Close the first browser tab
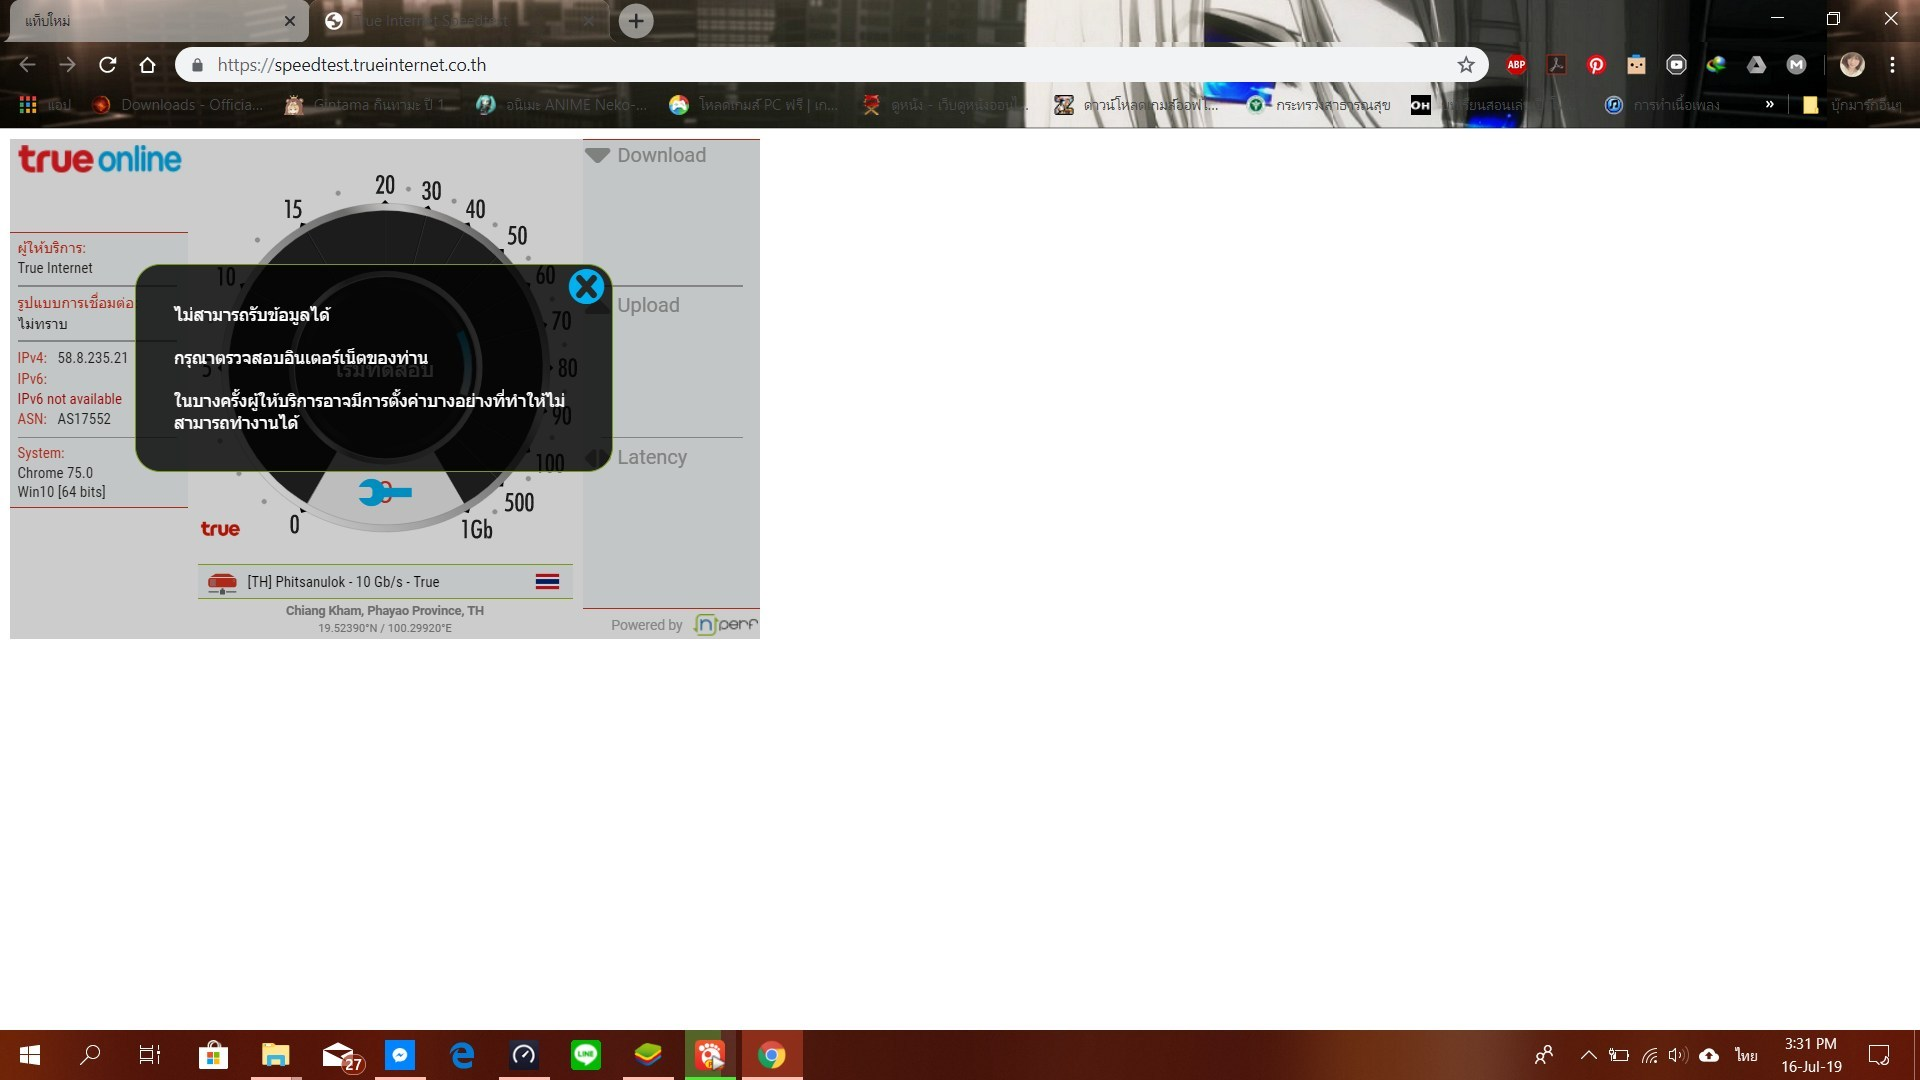The width and height of the screenshot is (1920, 1080). 289,21
